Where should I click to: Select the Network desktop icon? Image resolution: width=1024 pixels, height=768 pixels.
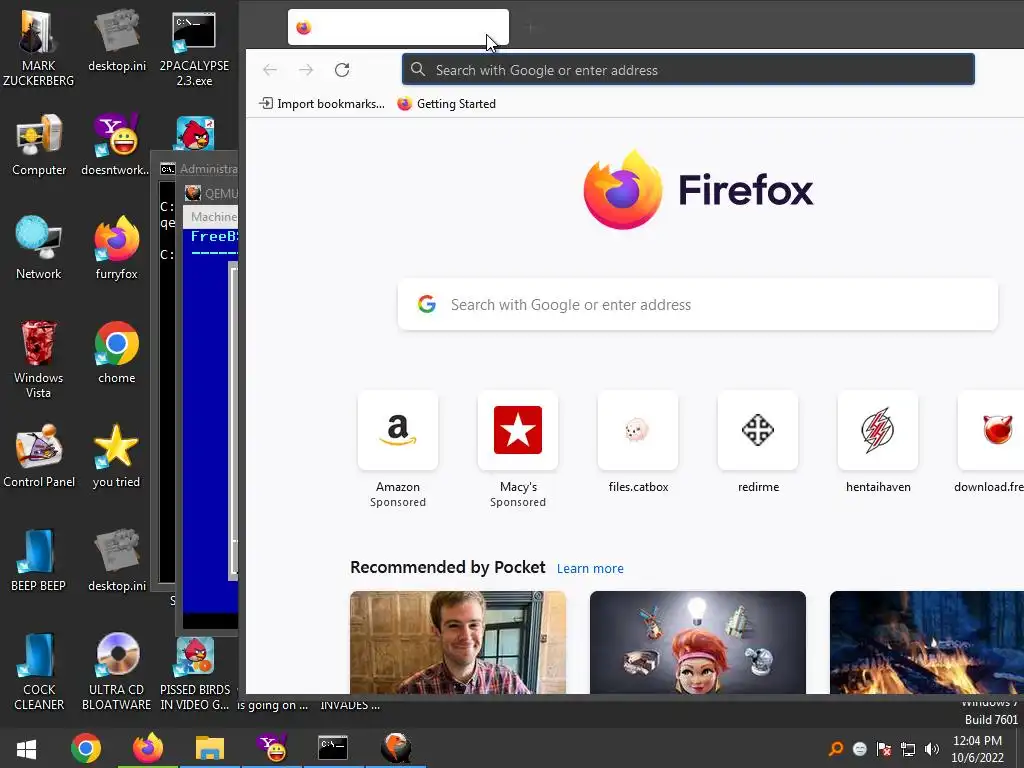(x=39, y=248)
